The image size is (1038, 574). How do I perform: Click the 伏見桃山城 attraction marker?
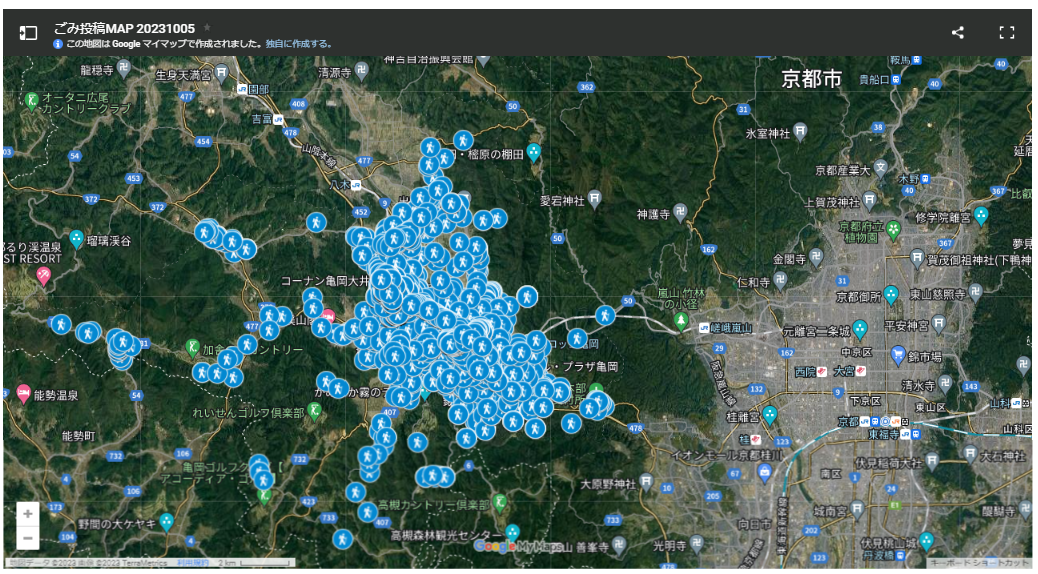coord(927,541)
